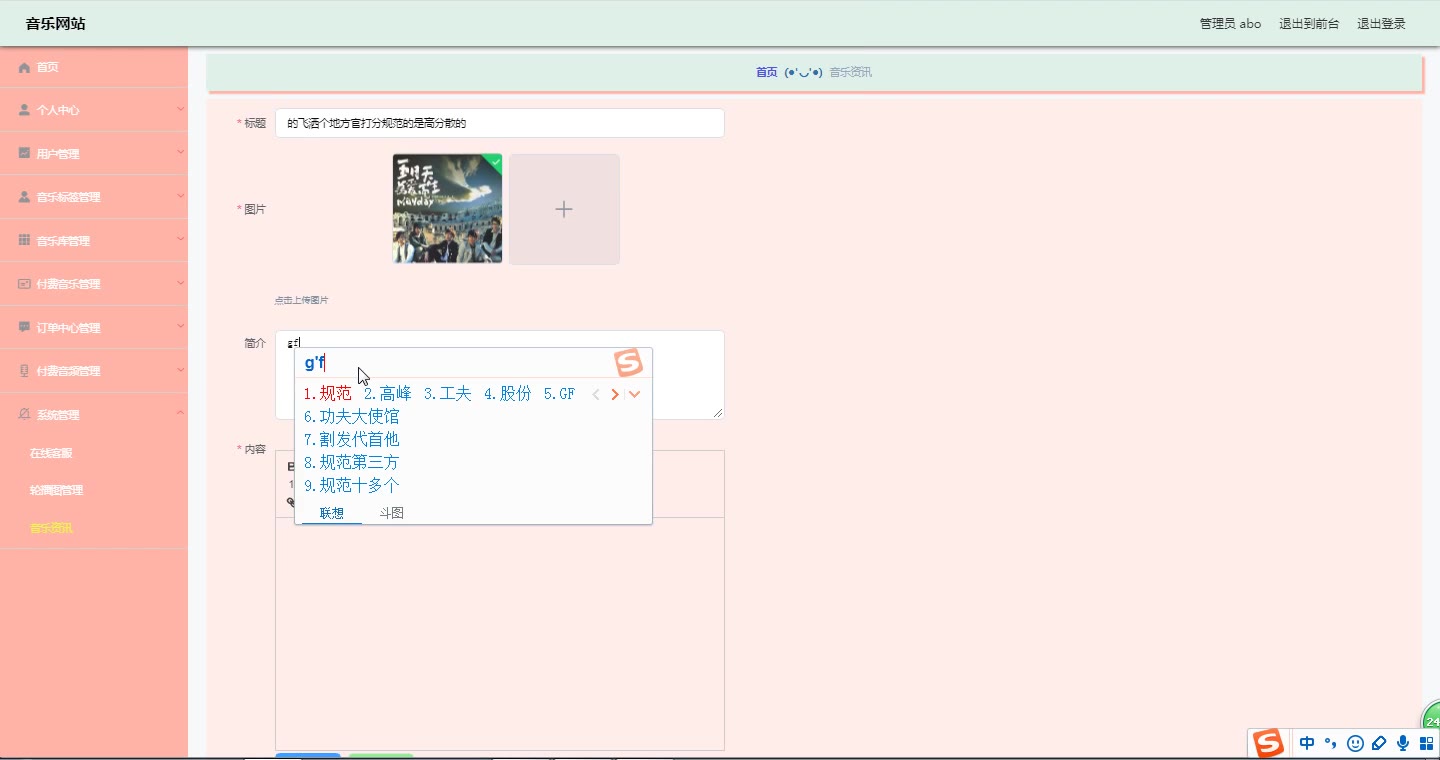Click the IME skin eraser-shaped icon
Image resolution: width=1440 pixels, height=760 pixels.
click(x=1379, y=743)
